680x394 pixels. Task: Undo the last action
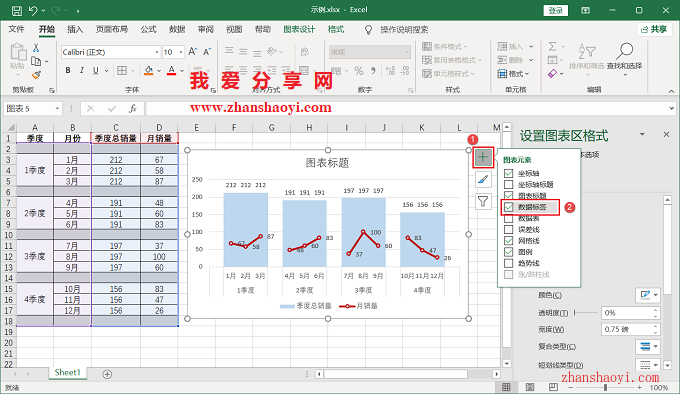(x=33, y=10)
